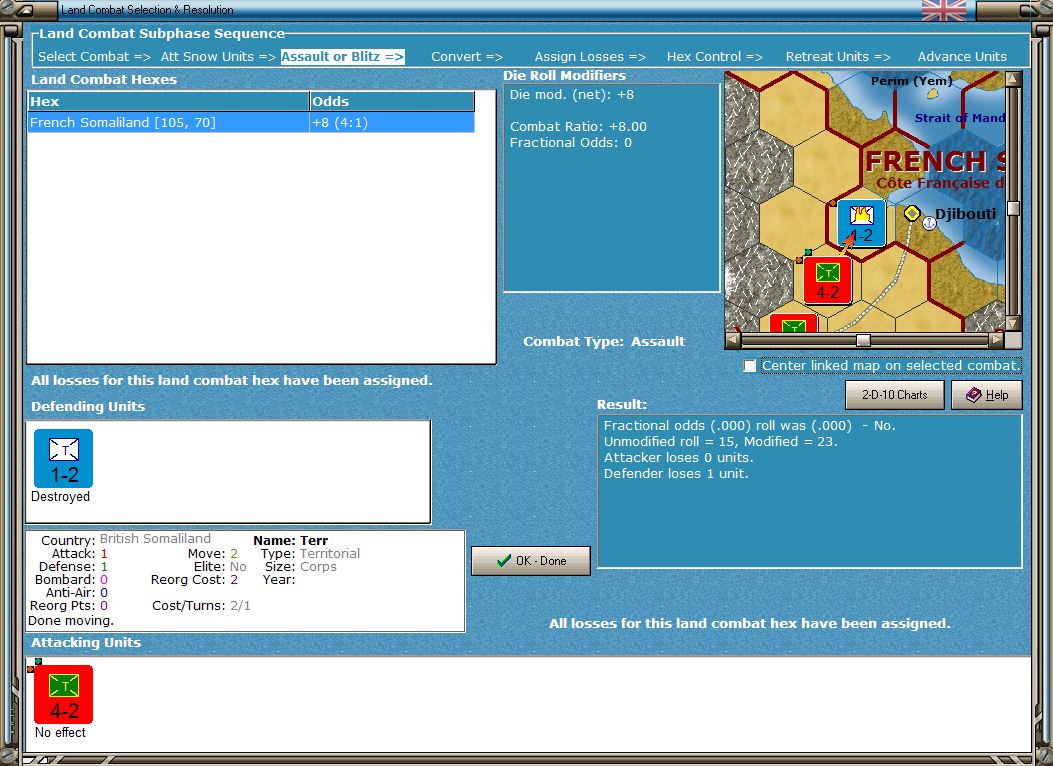Click the red 4-2 unit on the map
1053x766 pixels.
pyautogui.click(x=827, y=280)
